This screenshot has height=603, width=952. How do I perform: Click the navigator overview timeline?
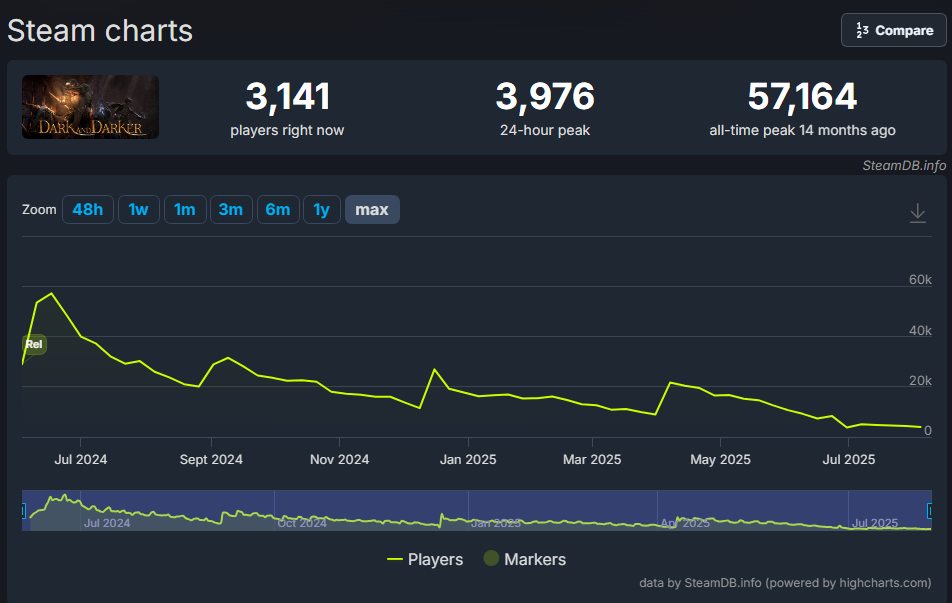click(x=477, y=511)
